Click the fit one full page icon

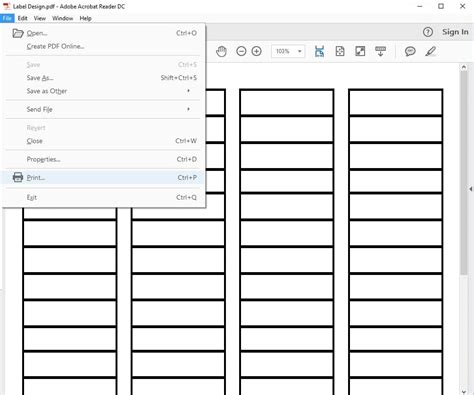click(x=340, y=51)
